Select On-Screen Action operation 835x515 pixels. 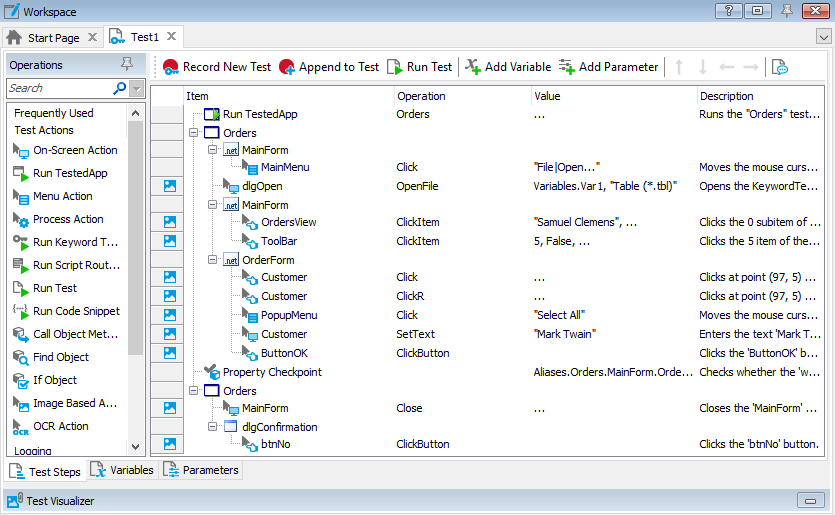[x=65, y=151]
